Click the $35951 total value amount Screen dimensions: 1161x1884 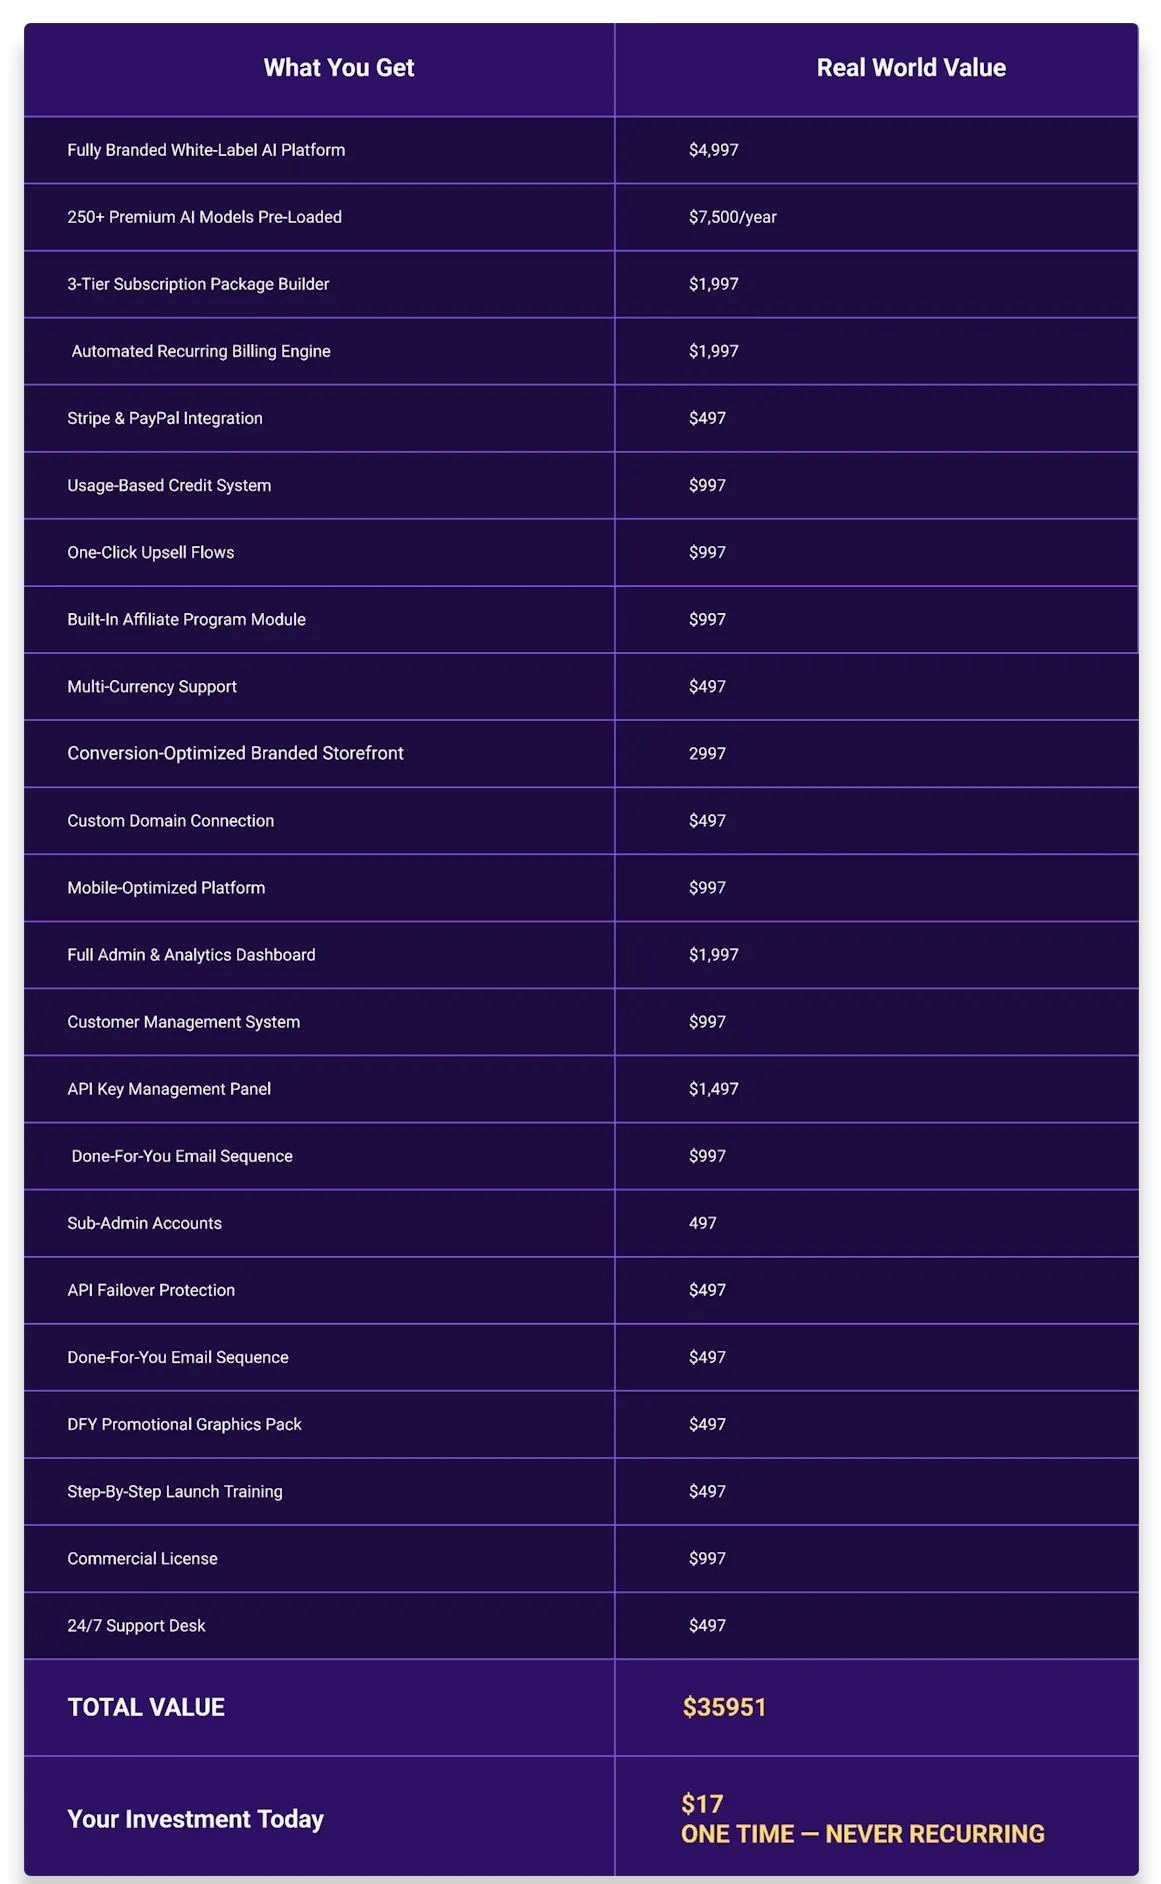(x=724, y=1707)
